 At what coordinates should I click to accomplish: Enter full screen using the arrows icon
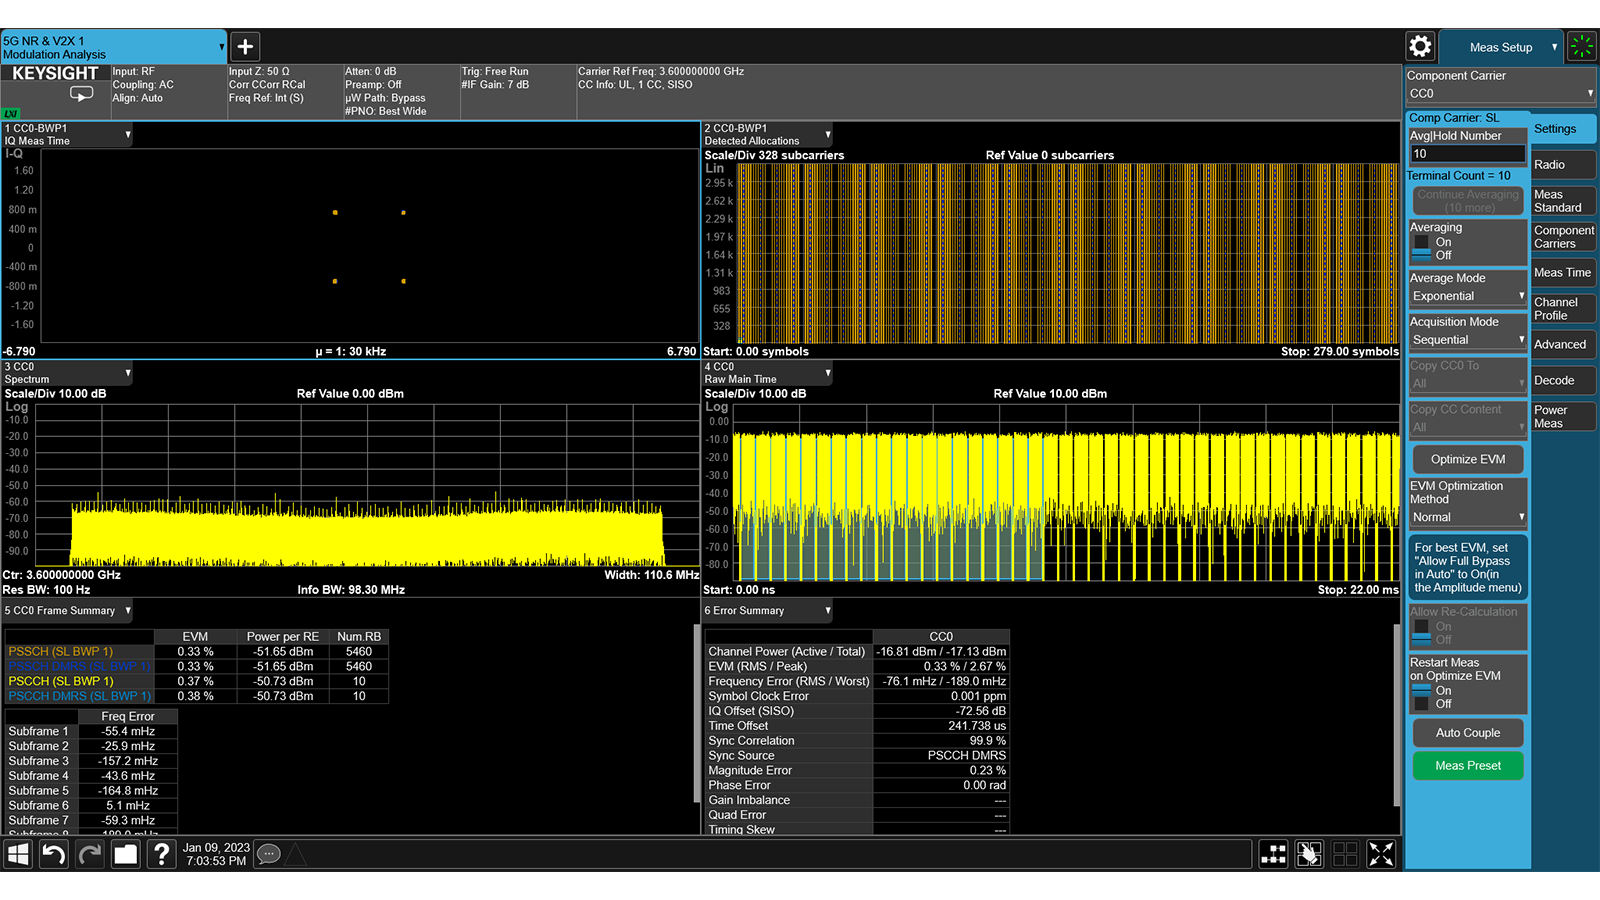click(1381, 853)
